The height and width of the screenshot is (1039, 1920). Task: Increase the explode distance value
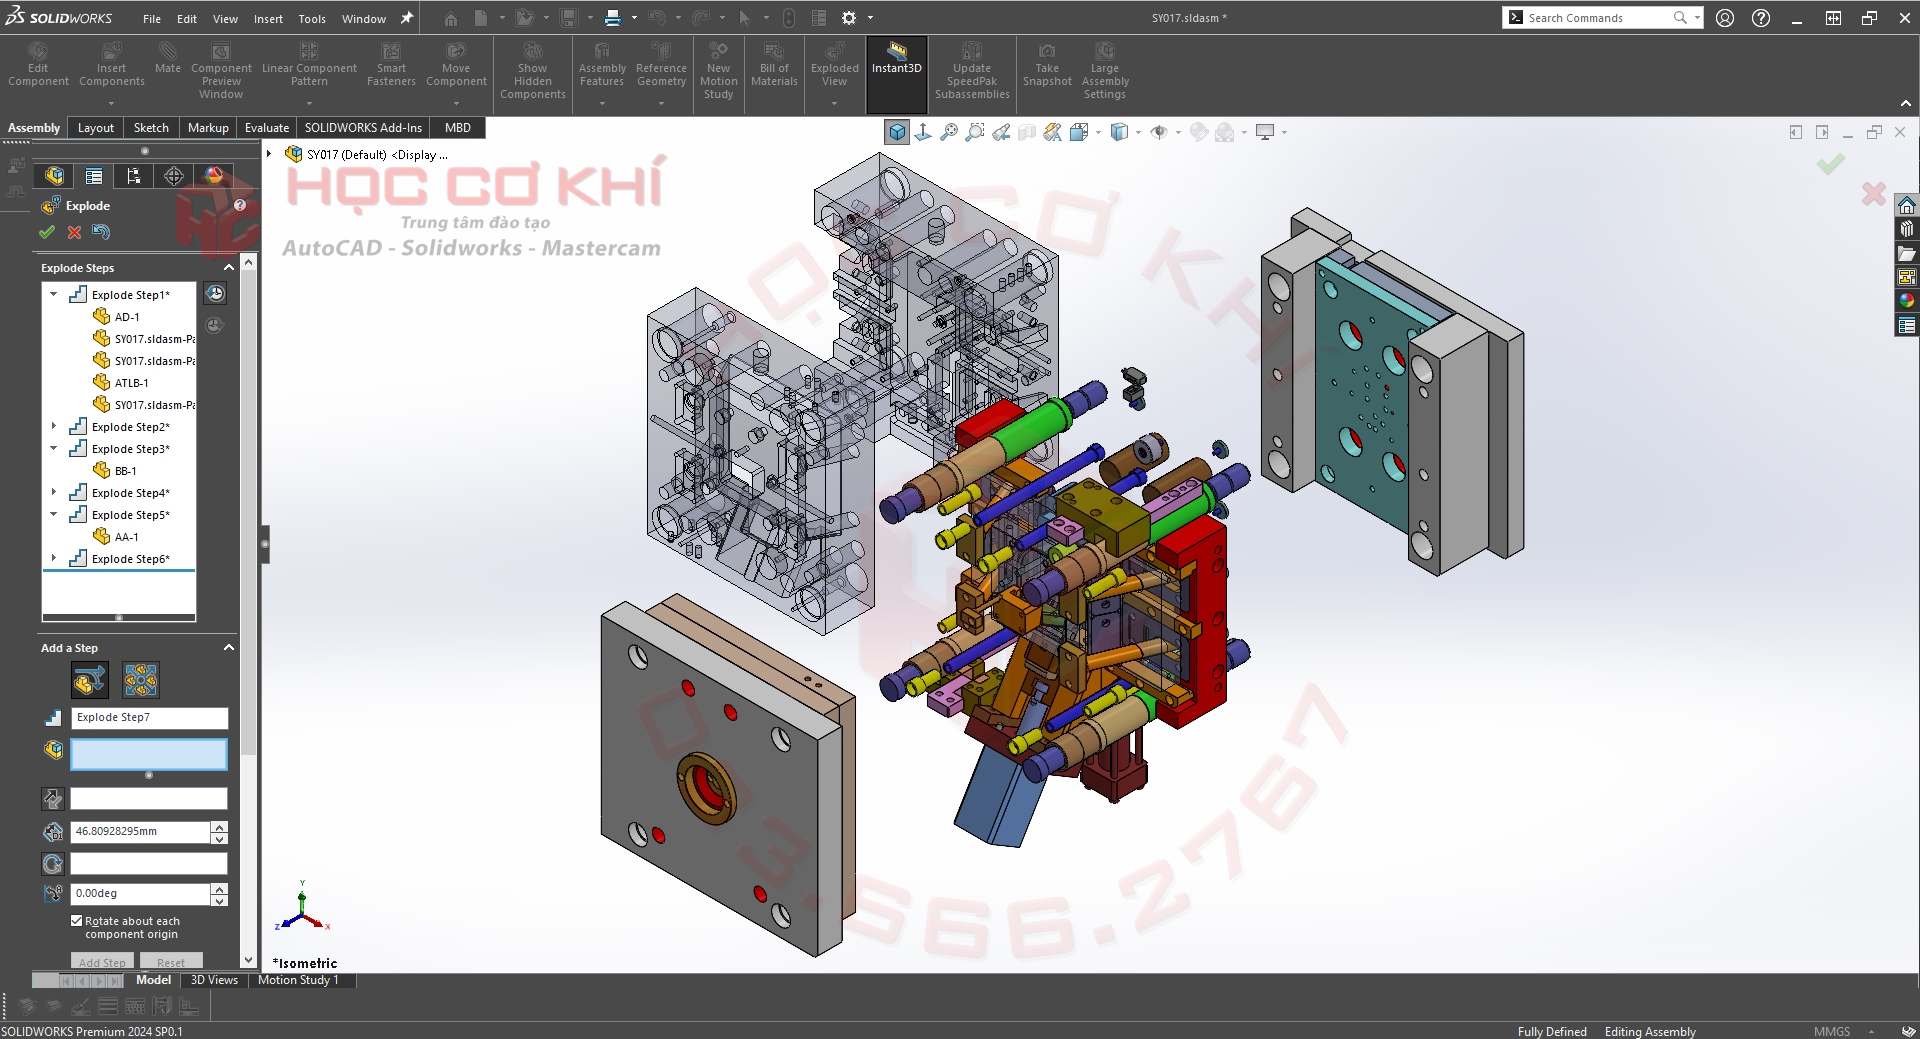[219, 826]
